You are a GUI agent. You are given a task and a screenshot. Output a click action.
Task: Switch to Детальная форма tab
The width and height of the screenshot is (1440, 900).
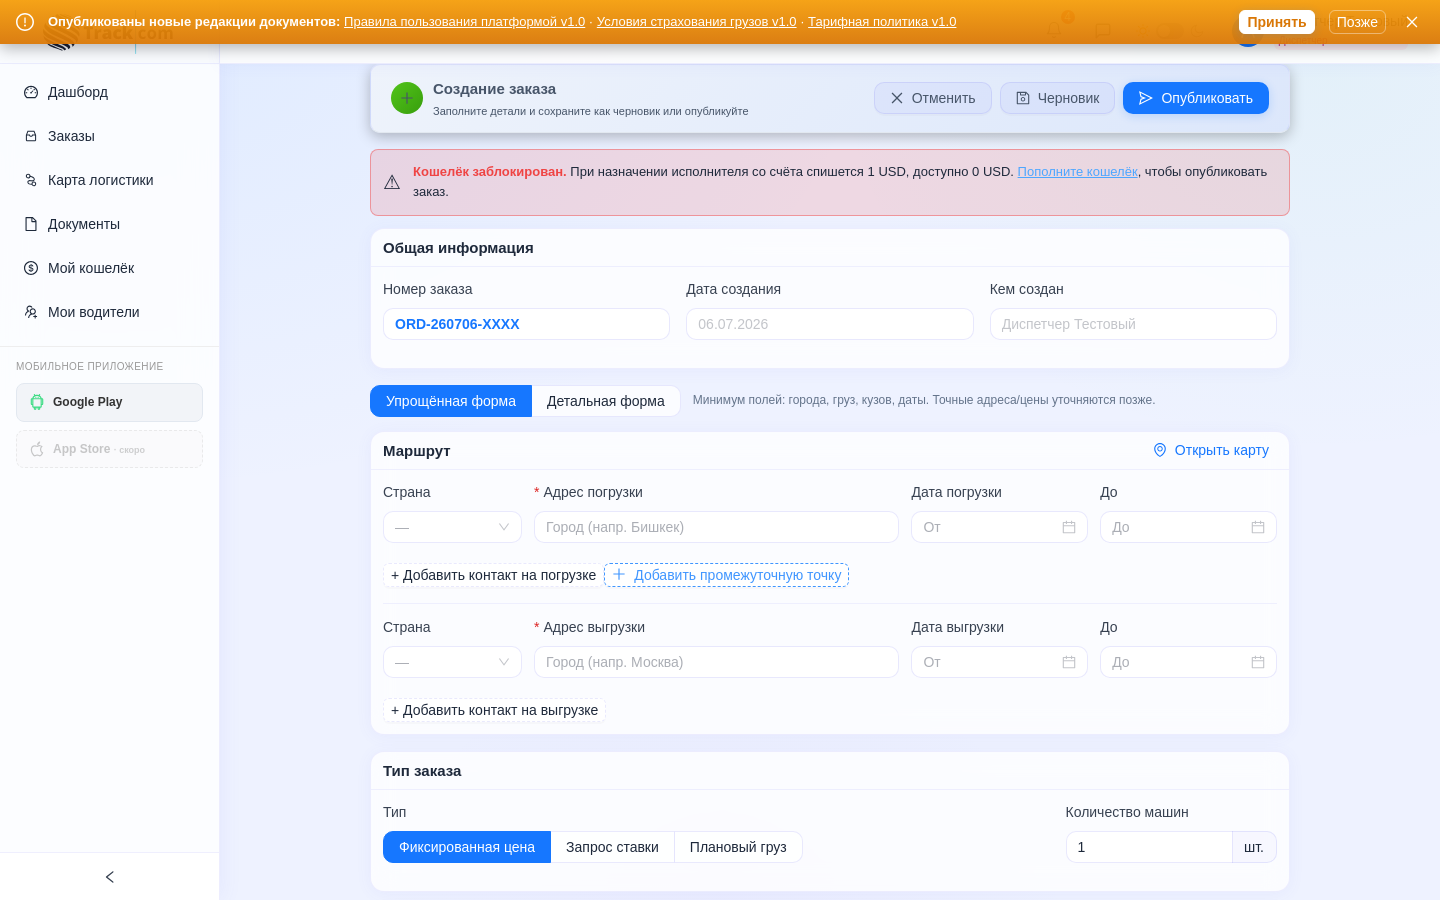[606, 401]
